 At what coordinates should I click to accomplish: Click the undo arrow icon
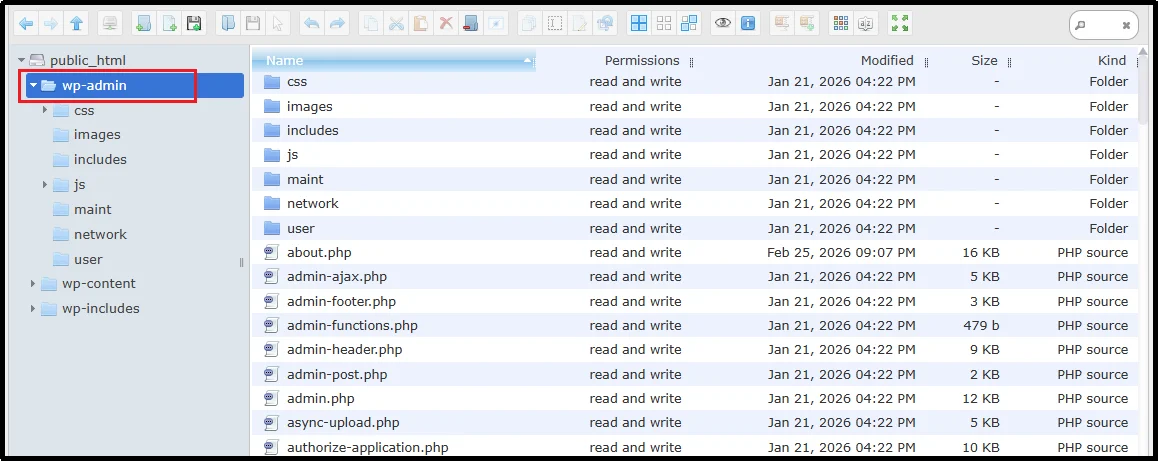click(x=312, y=24)
